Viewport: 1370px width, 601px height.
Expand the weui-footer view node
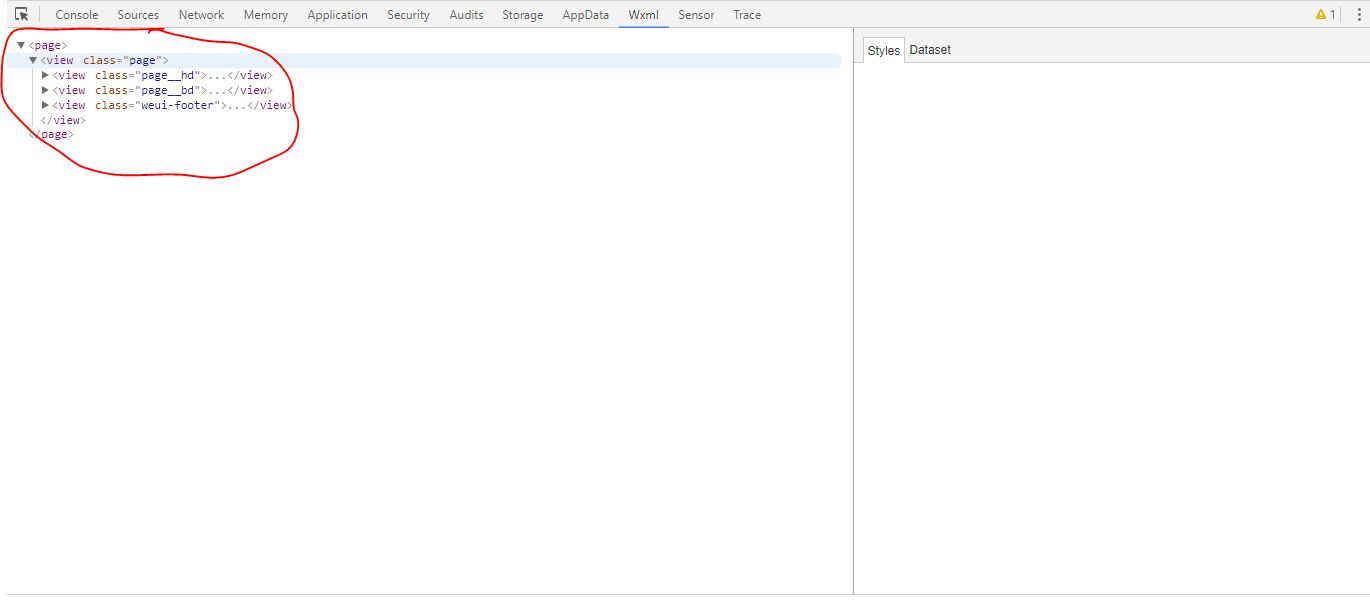45,105
